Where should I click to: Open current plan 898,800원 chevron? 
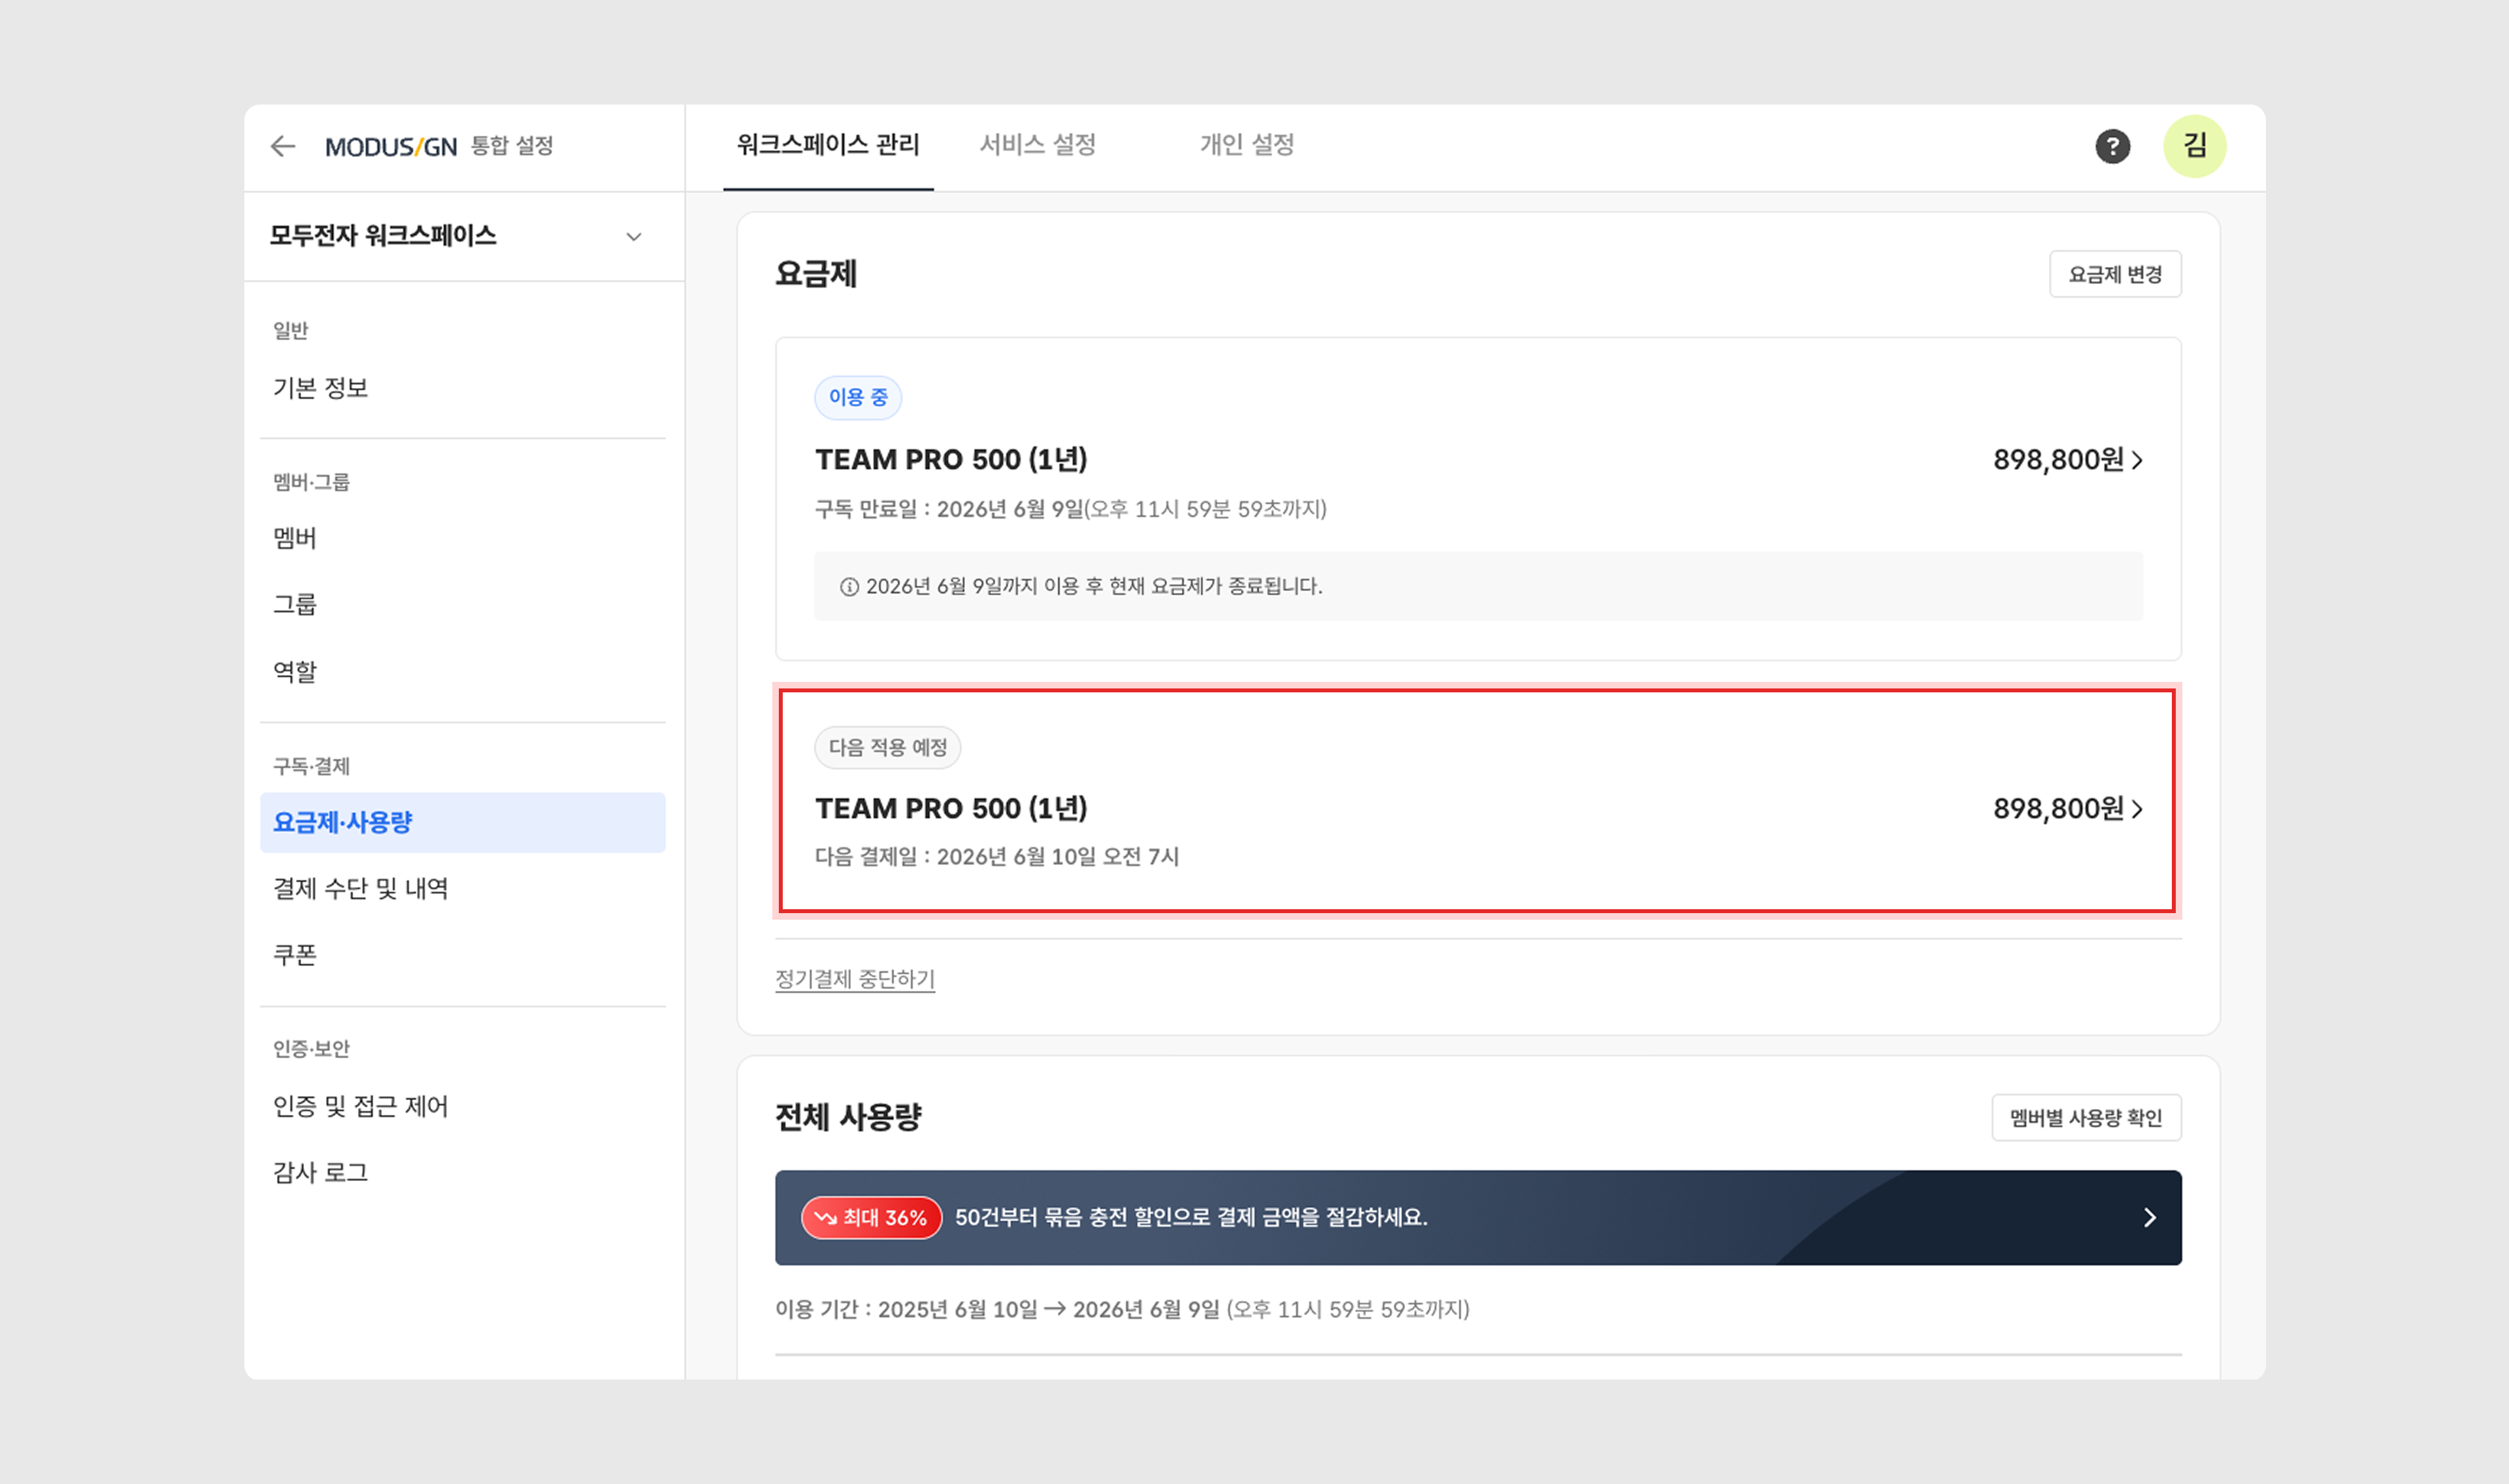coord(2137,460)
